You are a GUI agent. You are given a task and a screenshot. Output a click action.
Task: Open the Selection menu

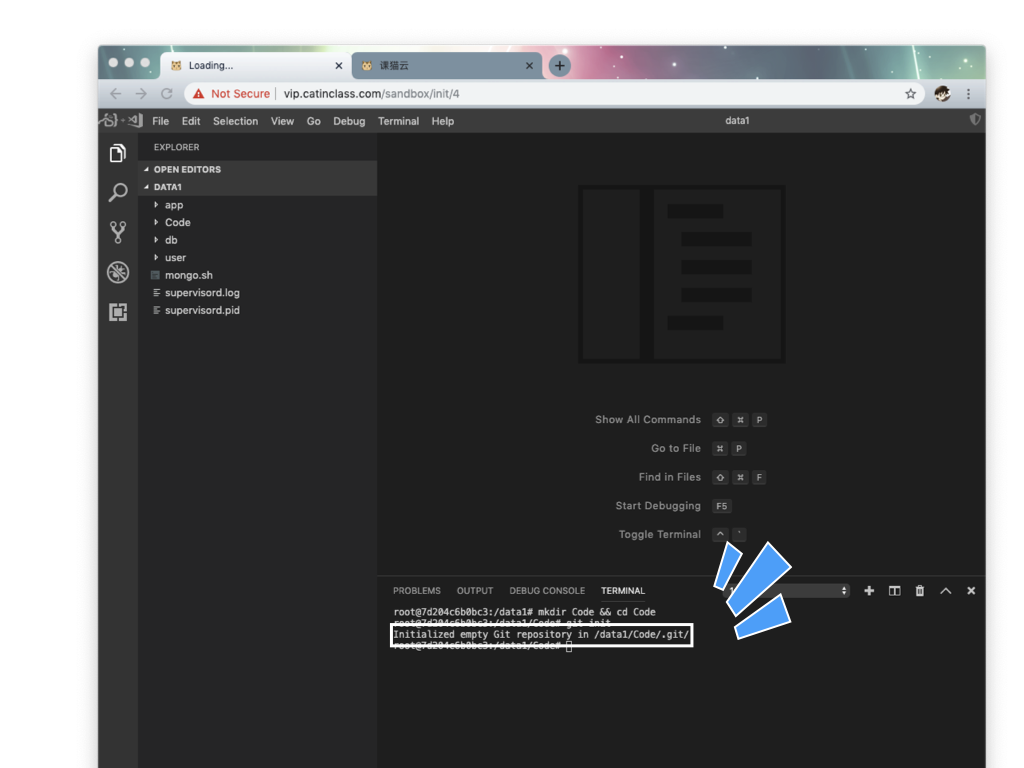click(235, 121)
